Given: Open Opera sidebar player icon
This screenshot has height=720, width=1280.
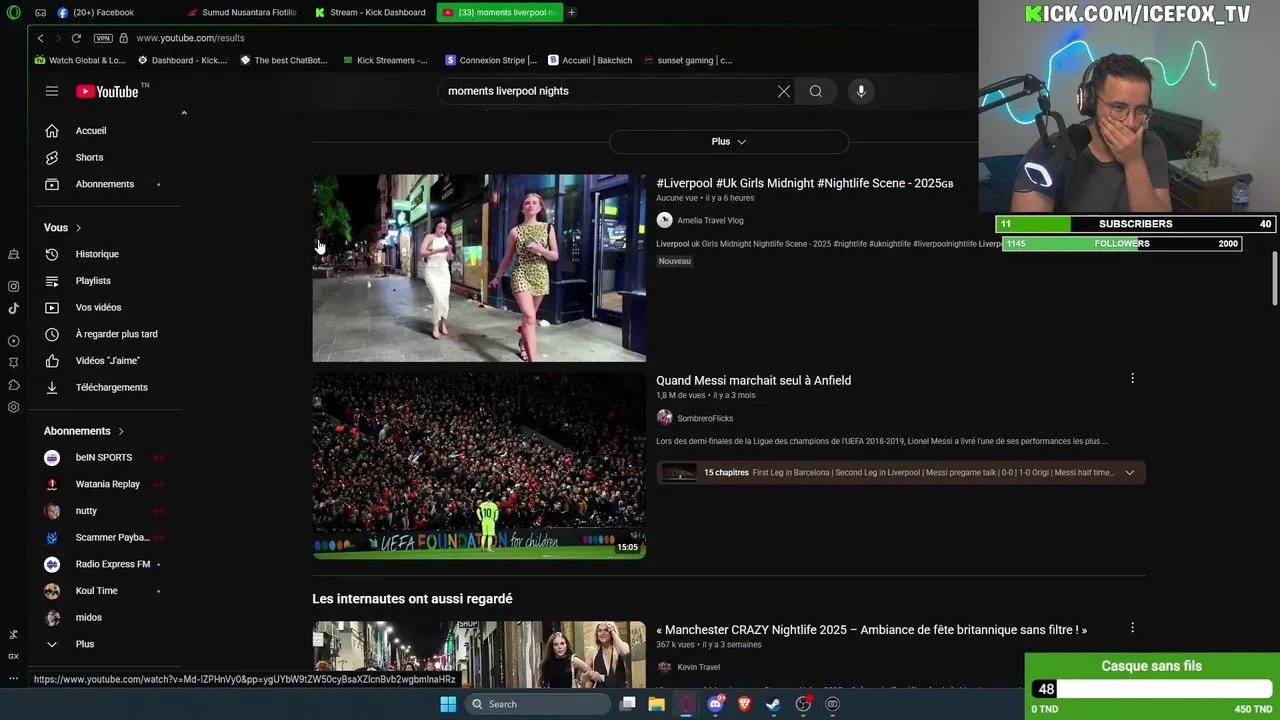Looking at the screenshot, I should pyautogui.click(x=13, y=341).
